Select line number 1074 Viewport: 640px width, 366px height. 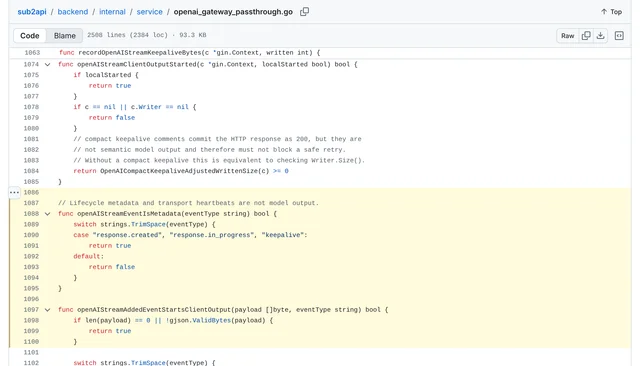click(x=31, y=64)
